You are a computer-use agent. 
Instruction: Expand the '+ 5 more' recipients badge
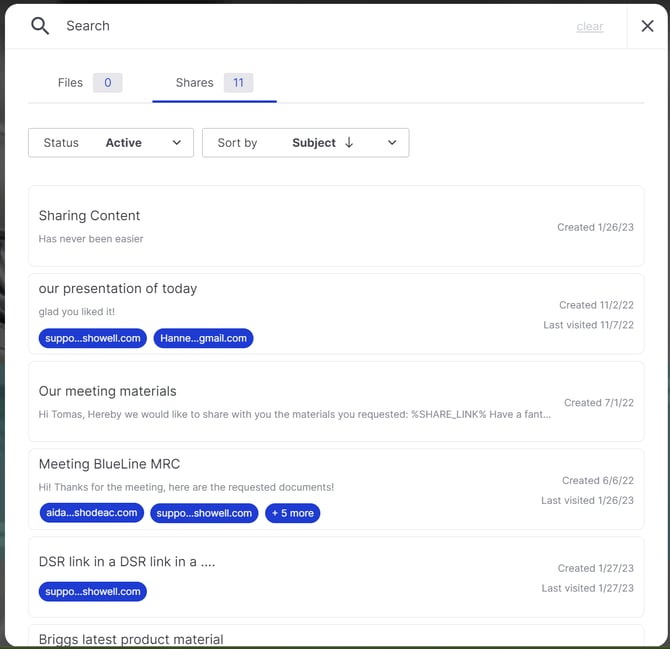[x=292, y=513]
